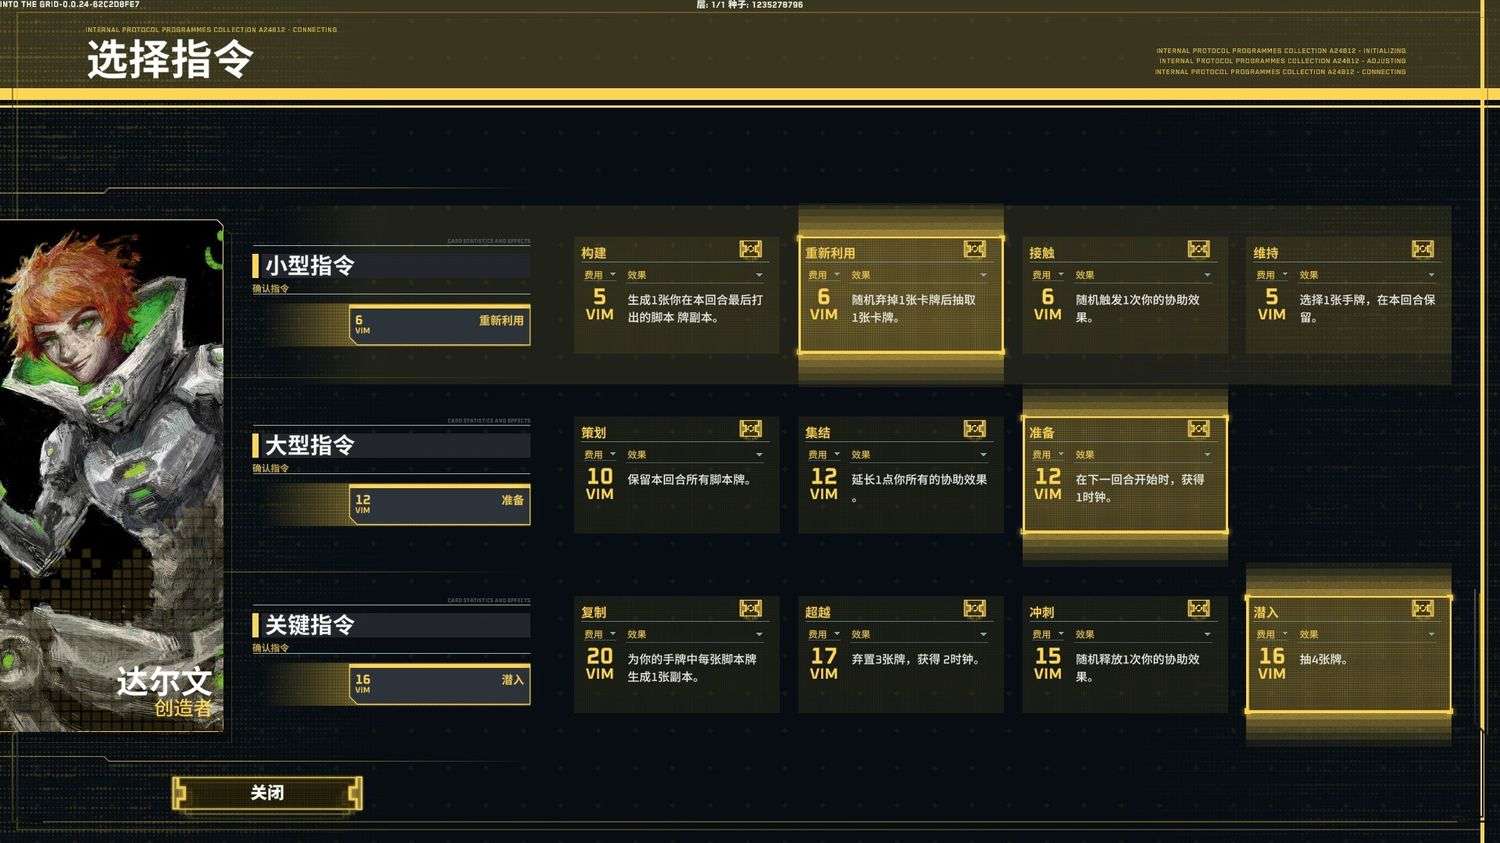Viewport: 1500px width, 843px height.
Task: Click the selected 准备 12 VIM slot
Action: 440,505
